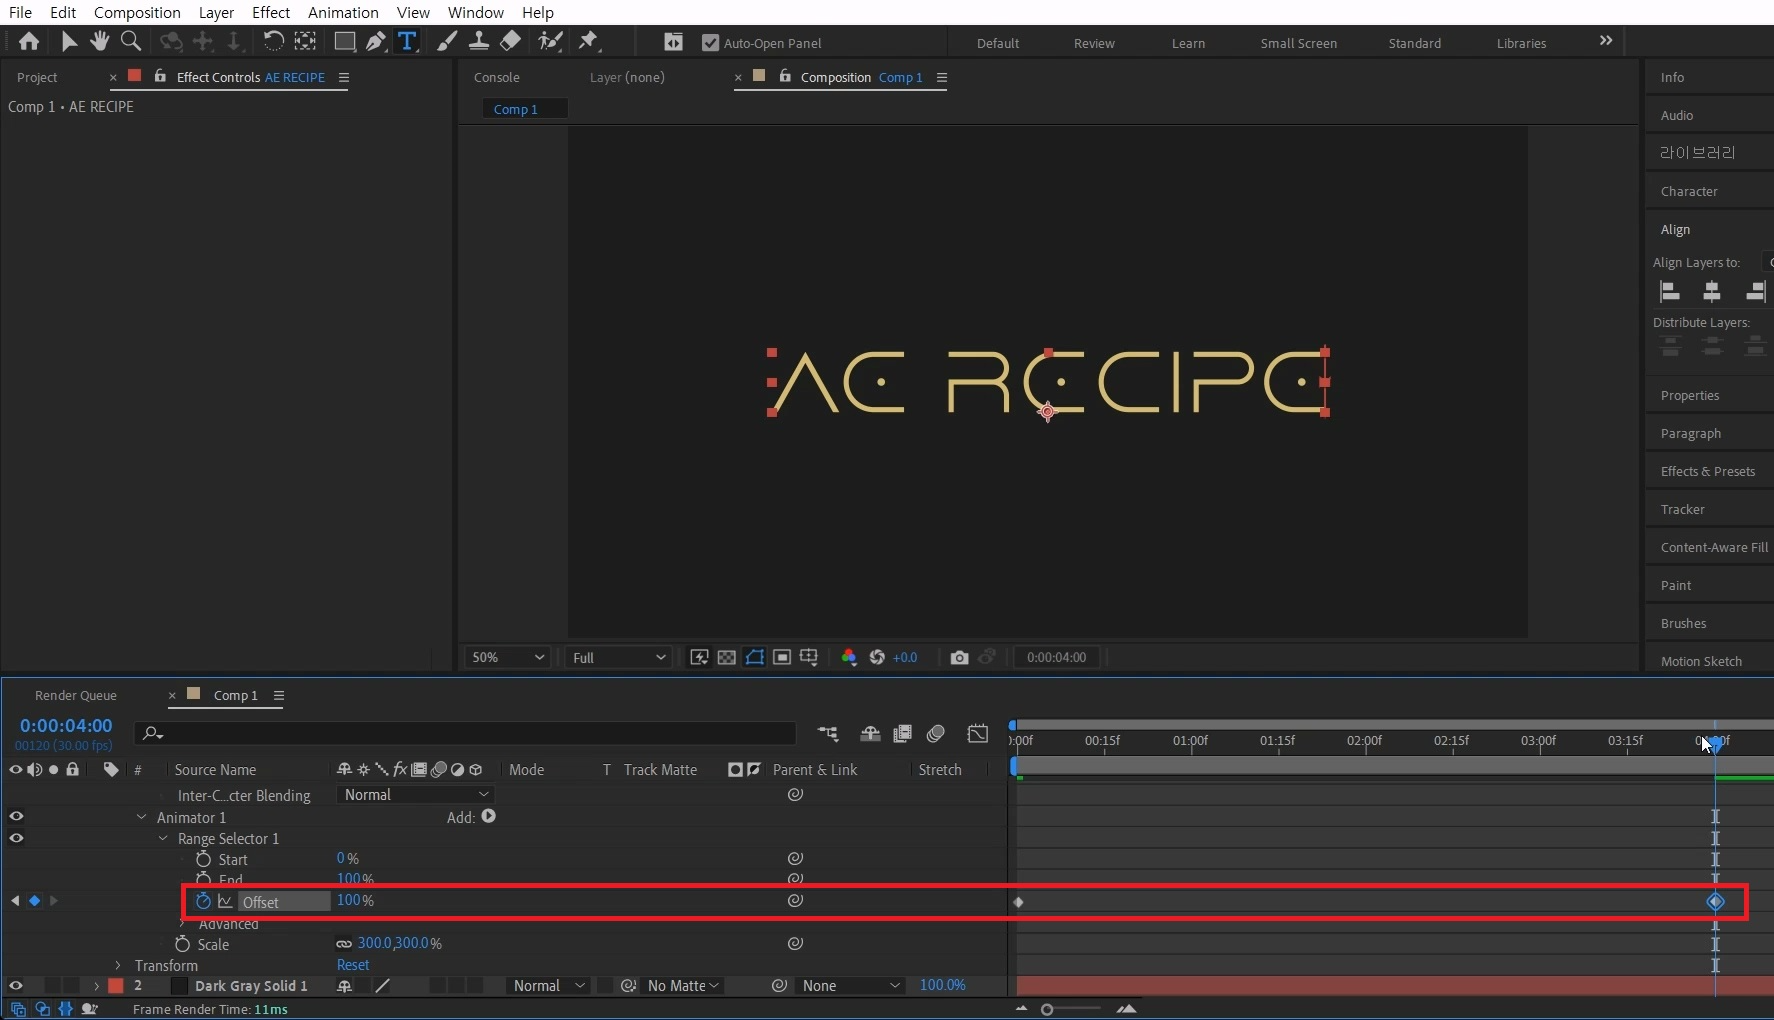Viewport: 1774px width, 1020px height.
Task: Align layers to the left edge
Action: pos(1670,292)
